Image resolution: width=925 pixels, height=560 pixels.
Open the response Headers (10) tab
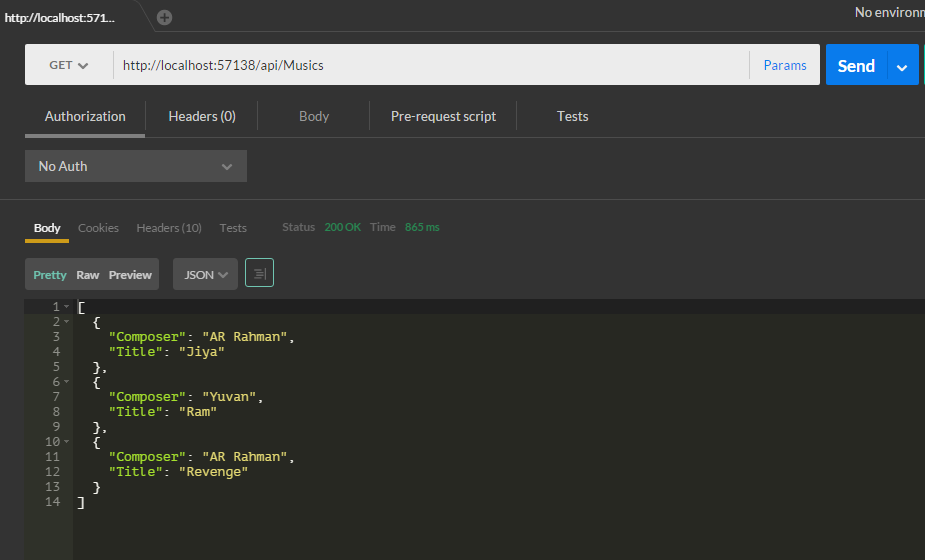pyautogui.click(x=169, y=228)
